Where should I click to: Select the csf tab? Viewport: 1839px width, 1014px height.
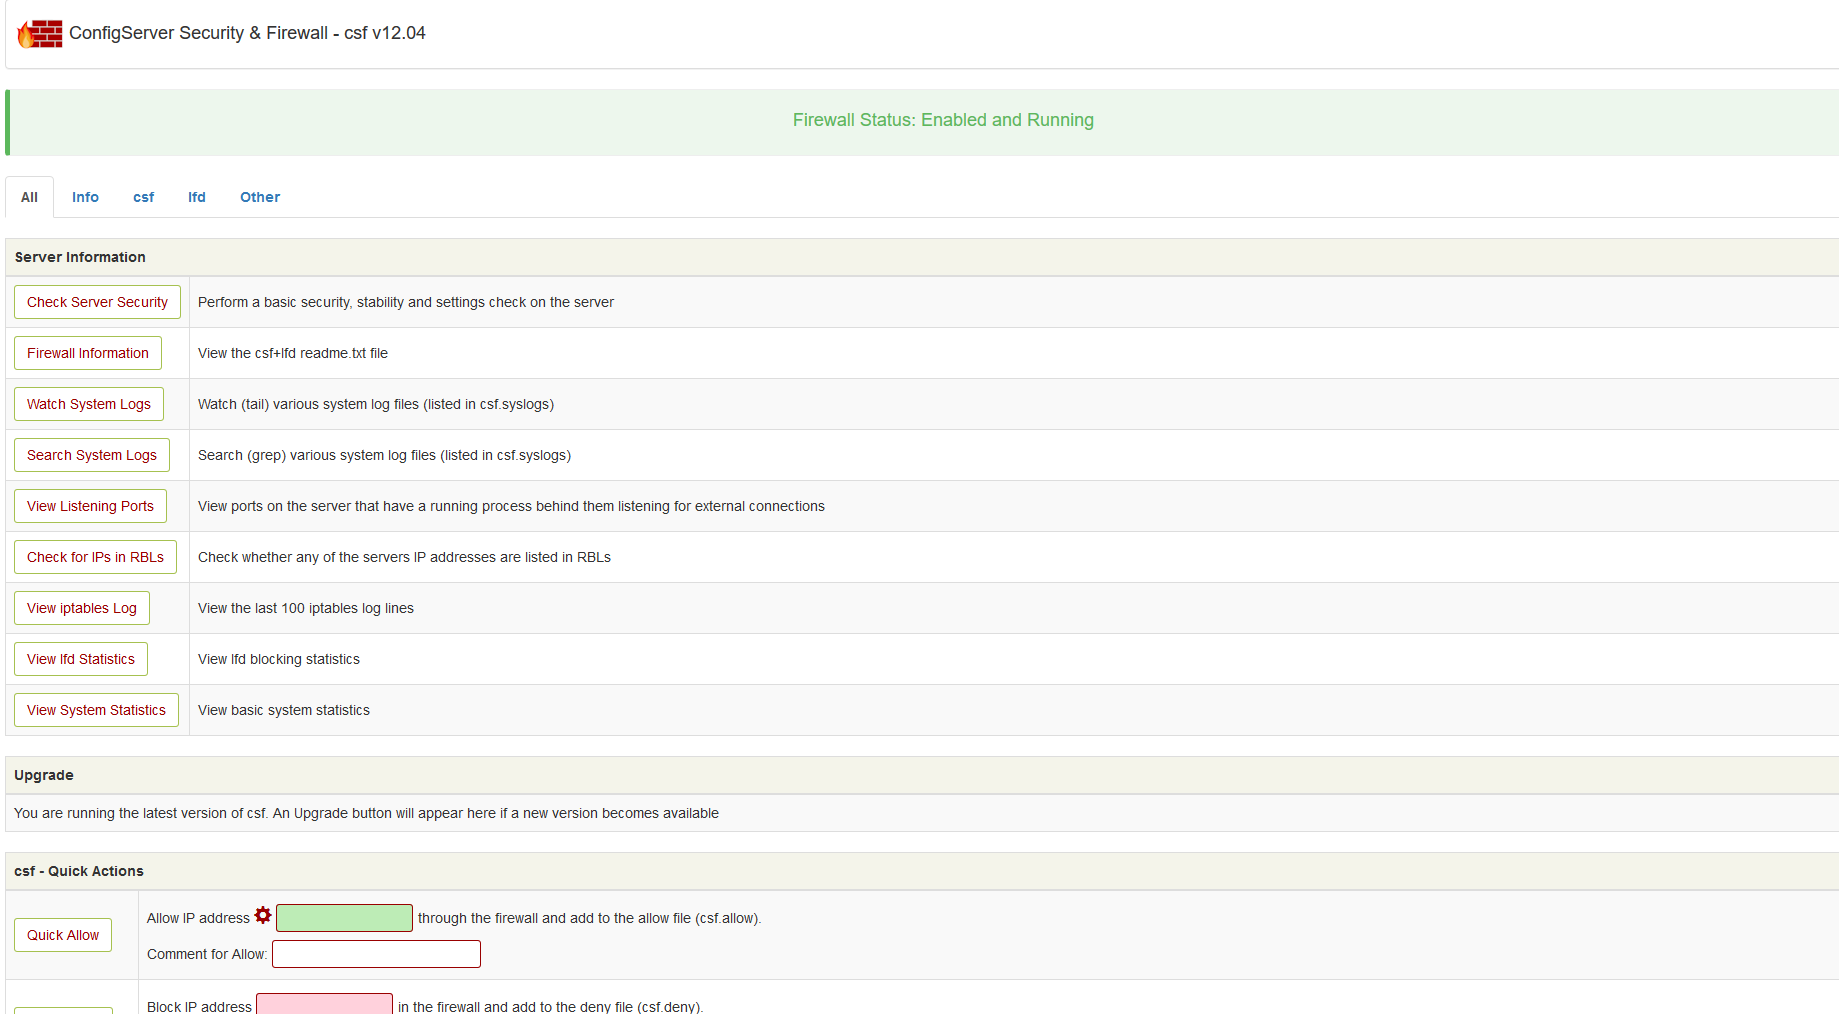click(144, 197)
